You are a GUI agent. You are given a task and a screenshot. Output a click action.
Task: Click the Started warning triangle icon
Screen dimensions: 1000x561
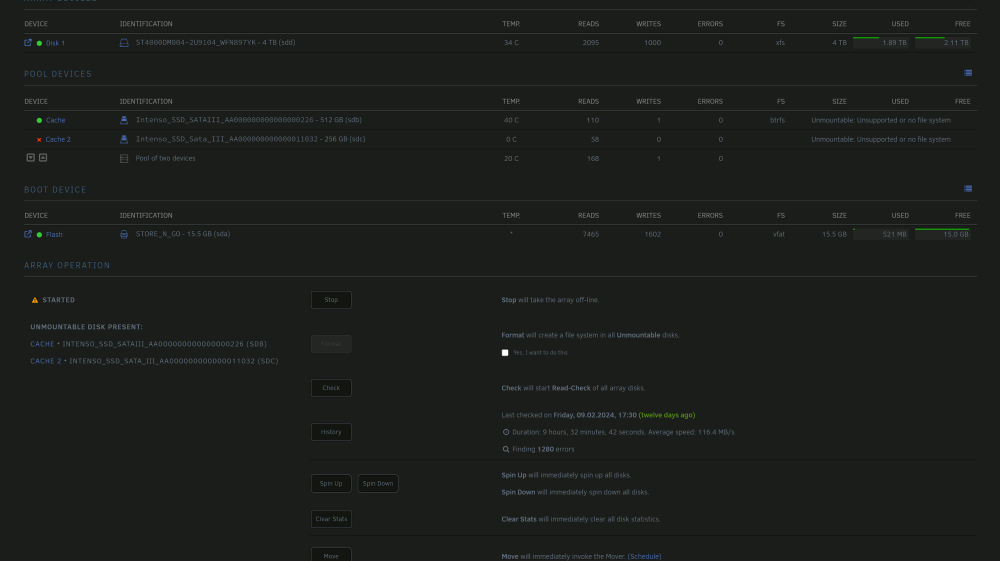(35, 300)
